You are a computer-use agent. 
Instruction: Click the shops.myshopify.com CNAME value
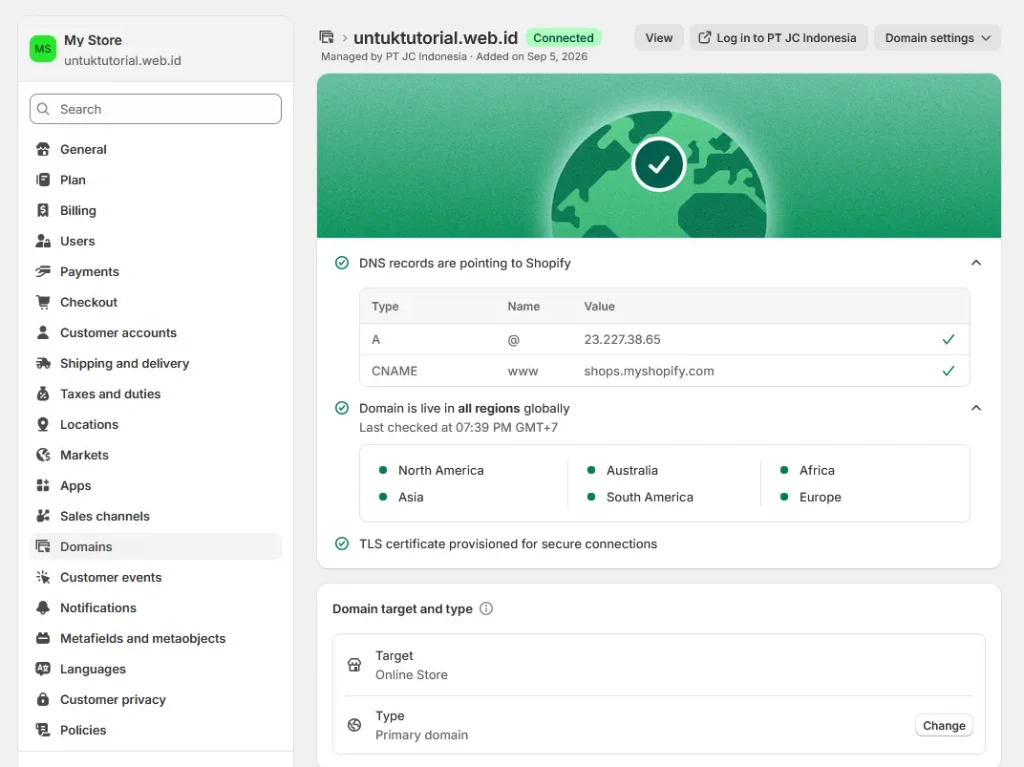[648, 371]
